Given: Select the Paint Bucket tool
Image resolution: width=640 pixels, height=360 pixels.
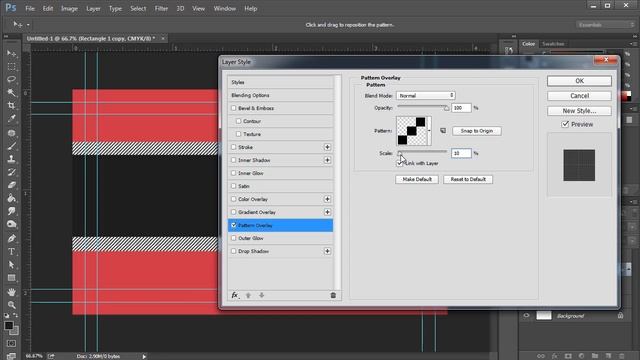Looking at the screenshot, I should pyautogui.click(x=11, y=198).
